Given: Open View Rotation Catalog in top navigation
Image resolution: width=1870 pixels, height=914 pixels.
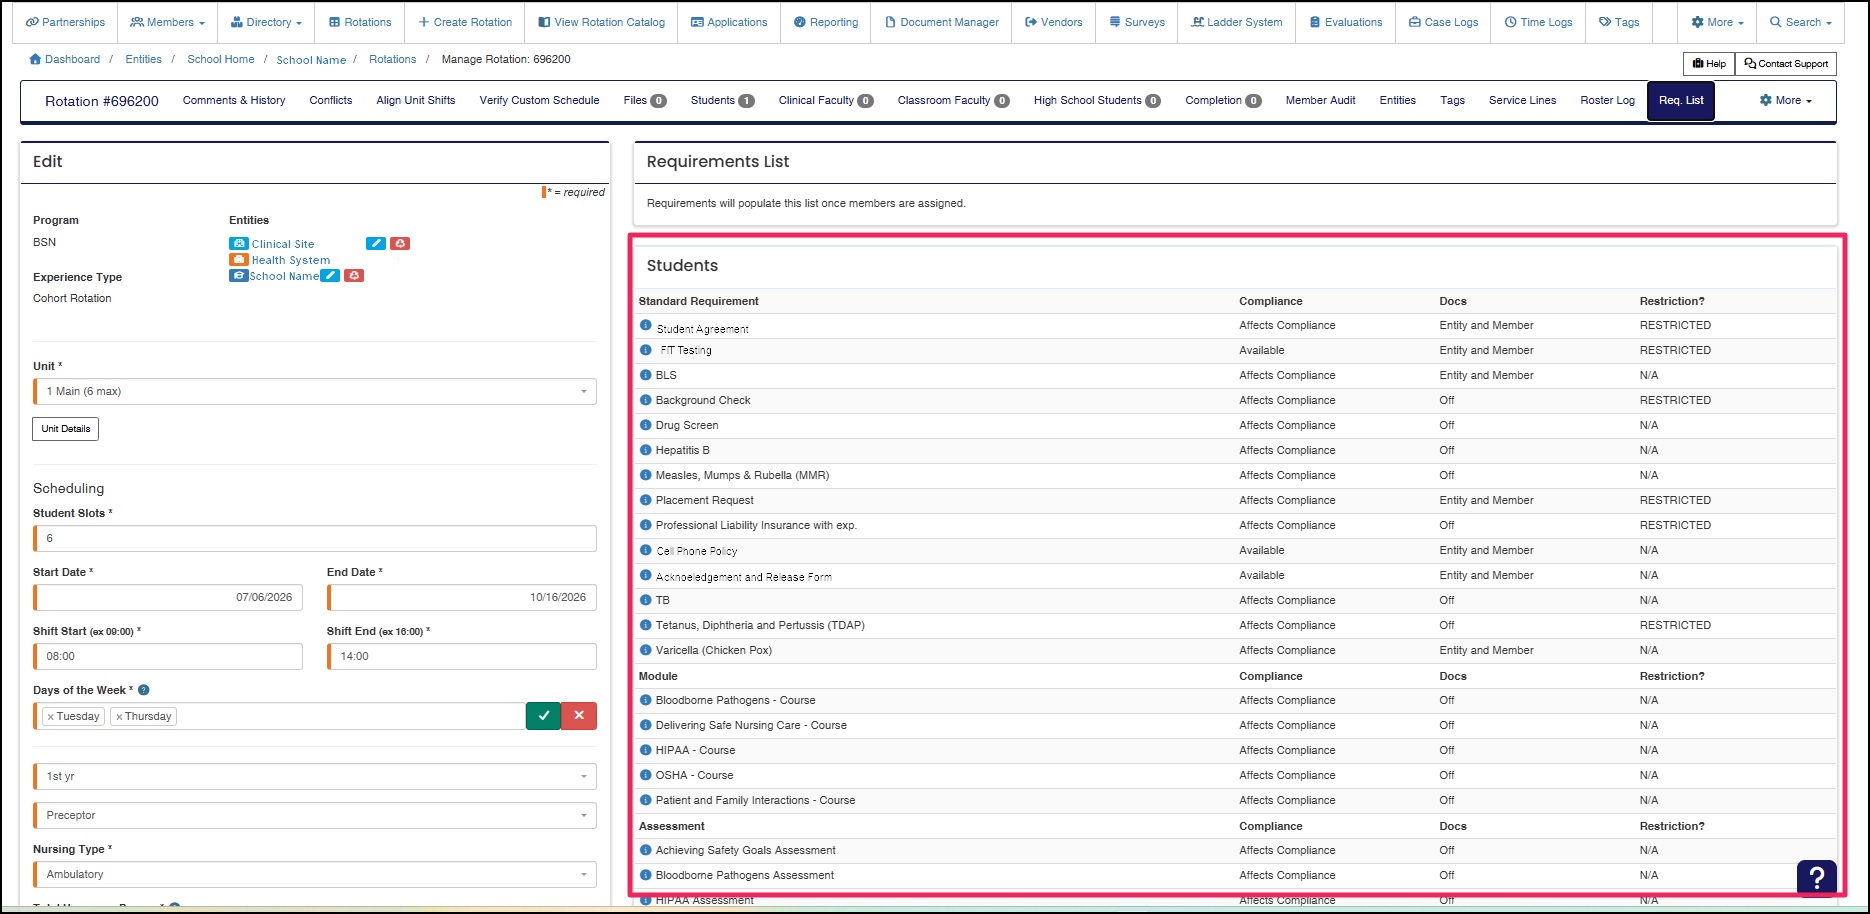Looking at the screenshot, I should pyautogui.click(x=601, y=22).
